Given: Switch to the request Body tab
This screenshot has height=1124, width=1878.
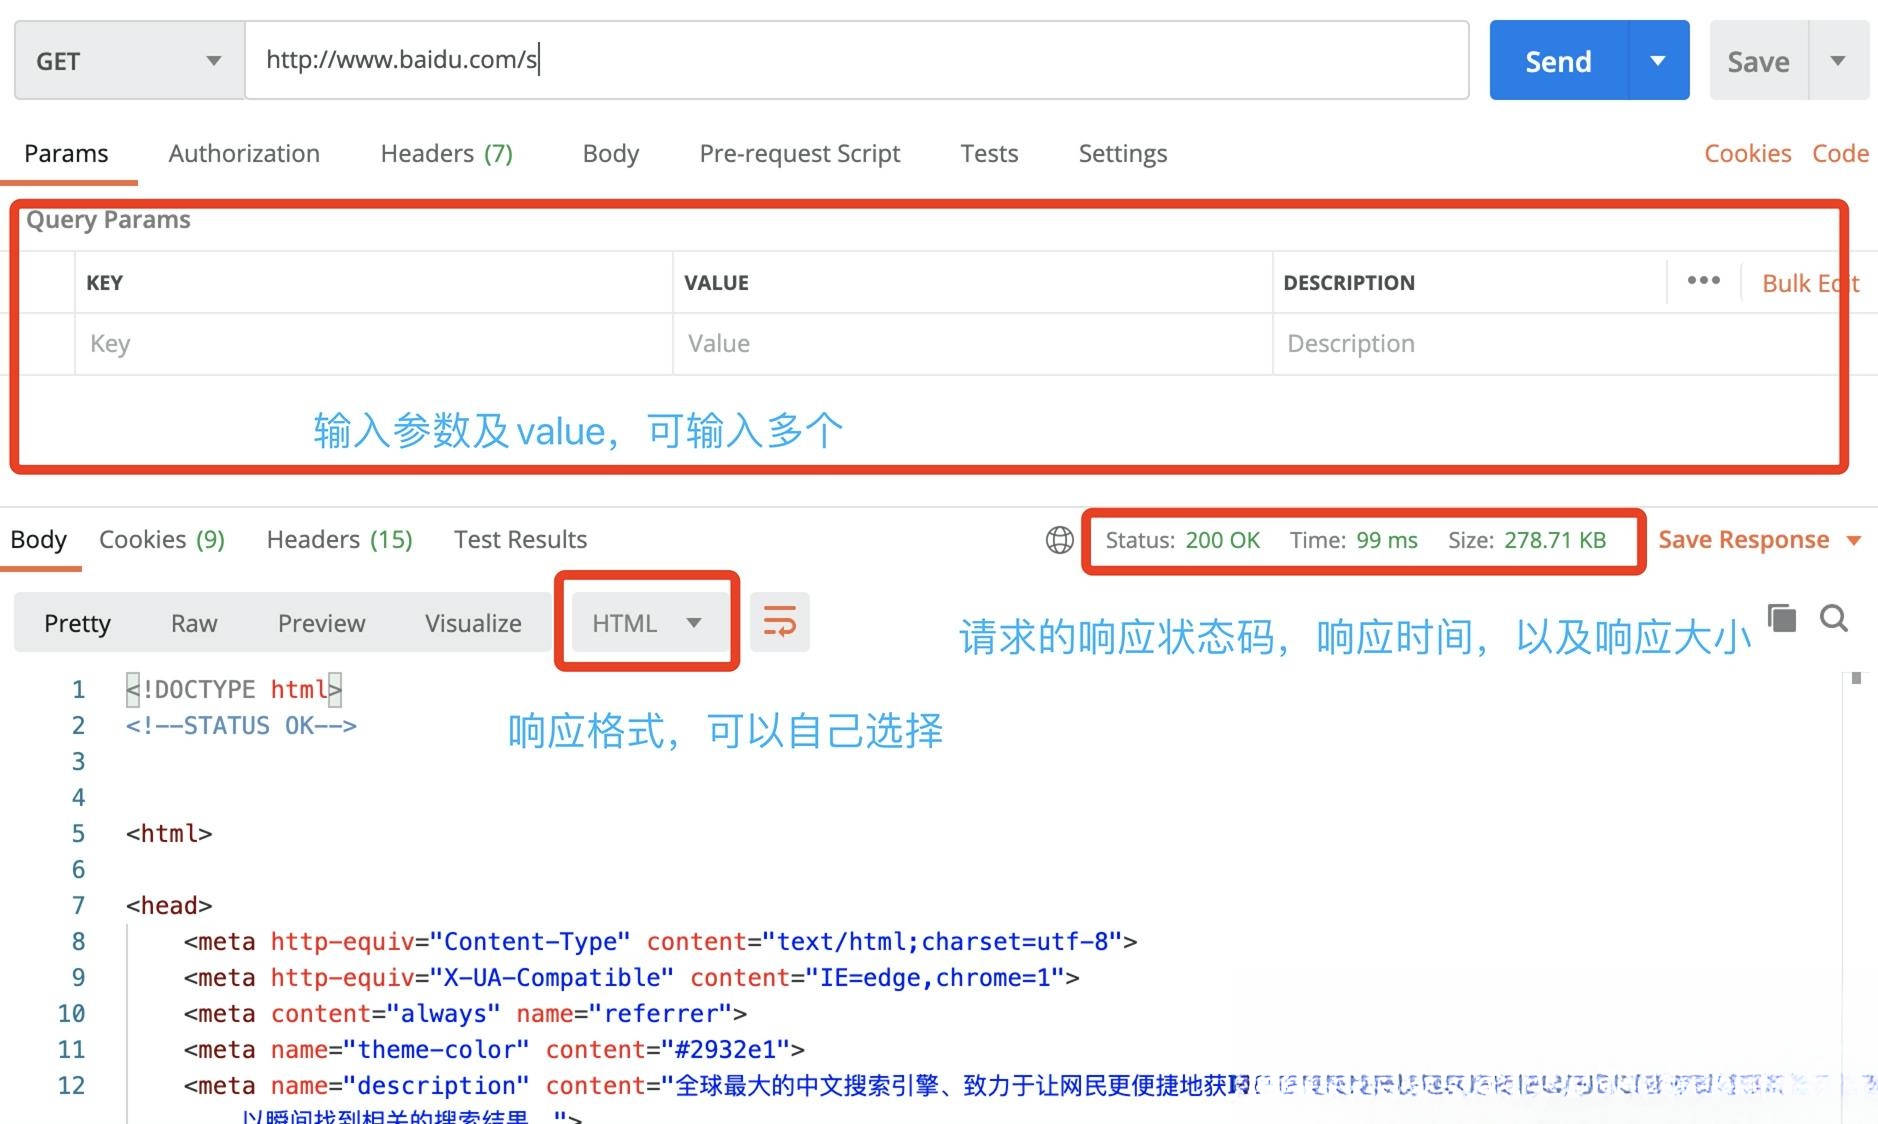Looking at the screenshot, I should pos(610,153).
